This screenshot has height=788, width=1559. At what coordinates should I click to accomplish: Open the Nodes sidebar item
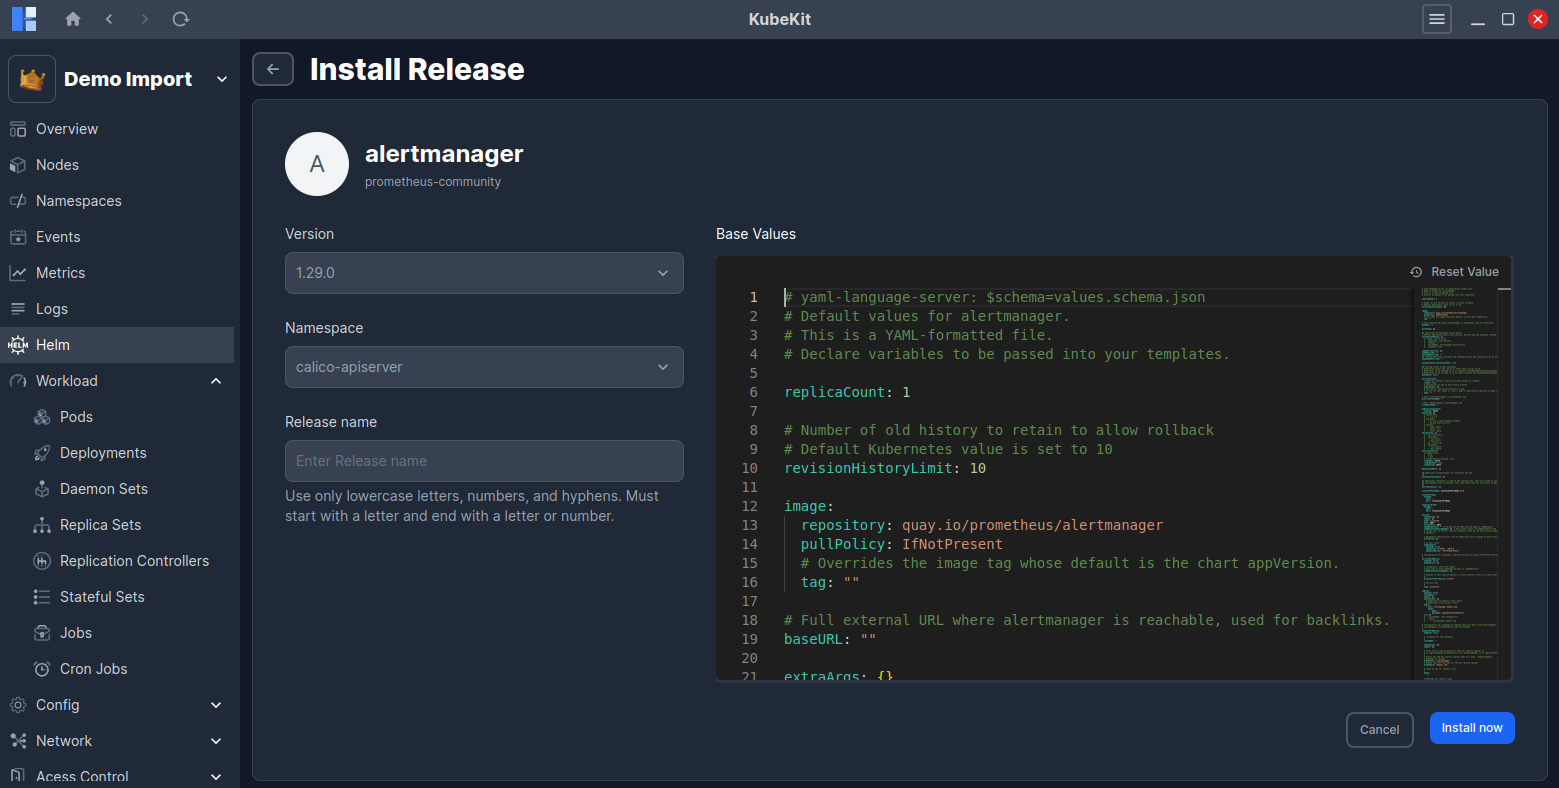[57, 165]
